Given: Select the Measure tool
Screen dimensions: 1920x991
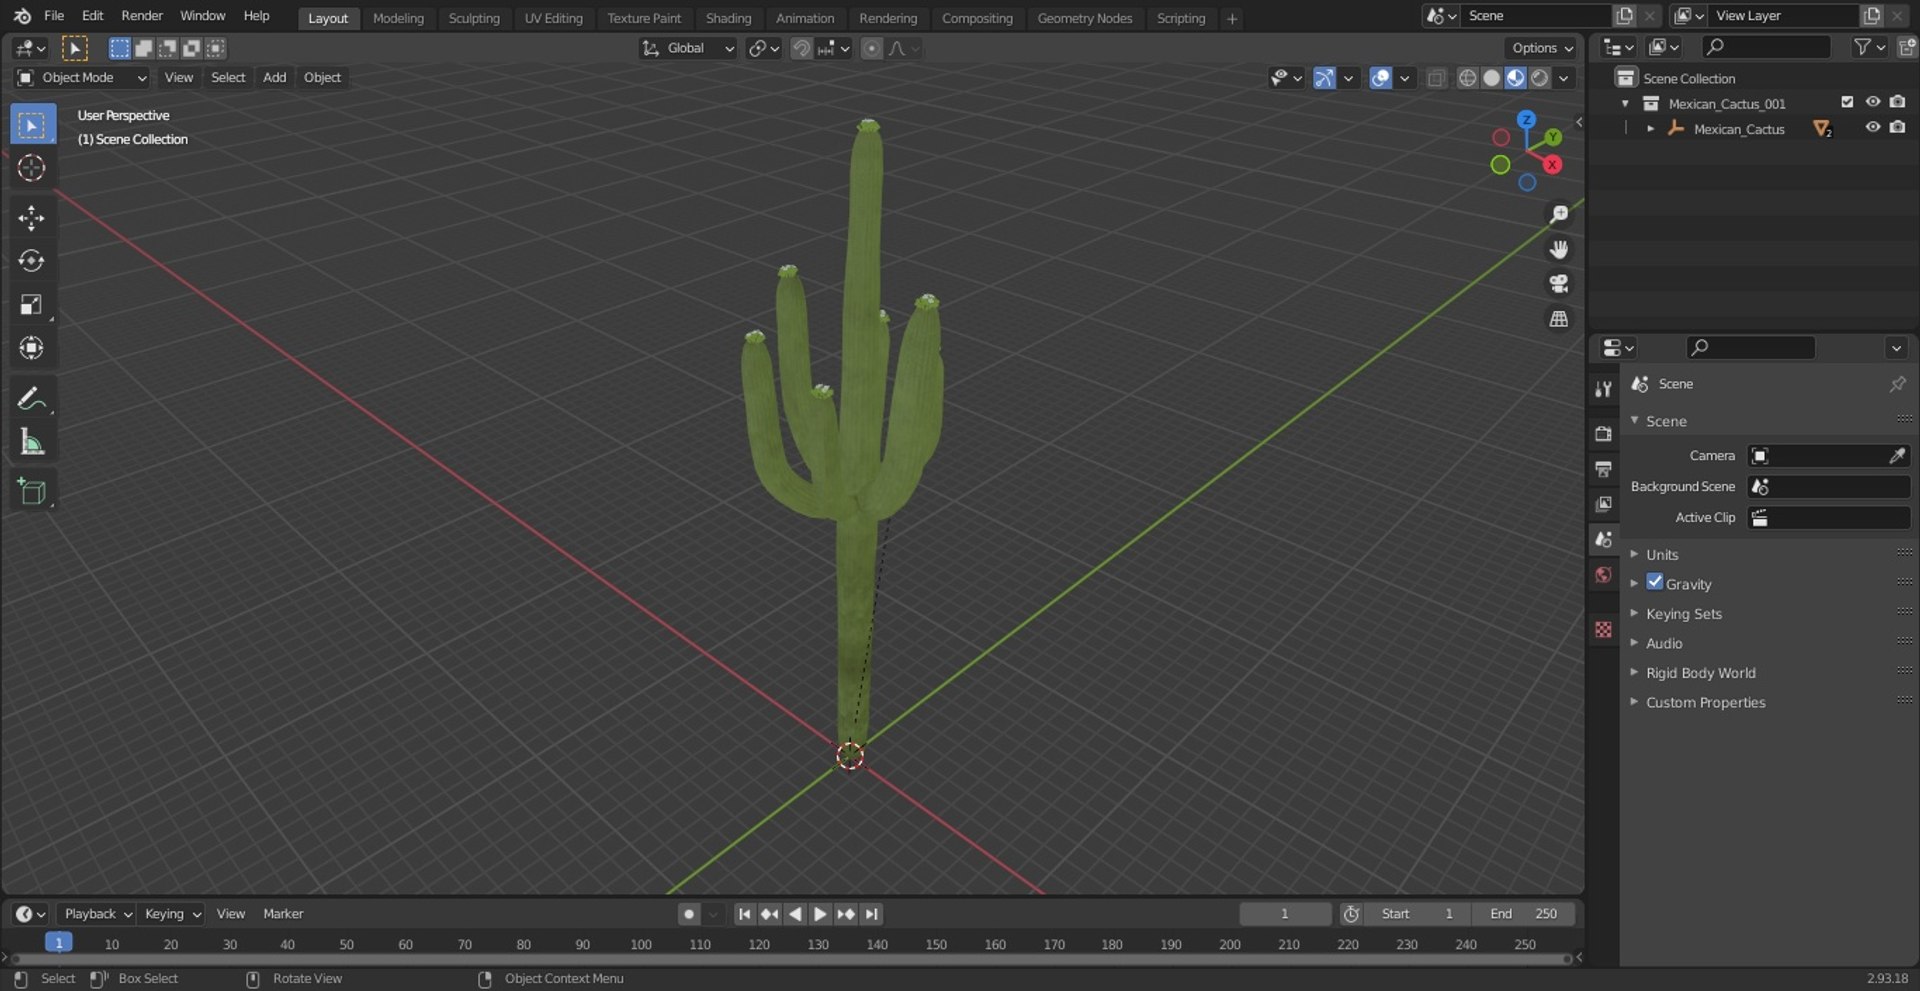Looking at the screenshot, I should click(31, 442).
